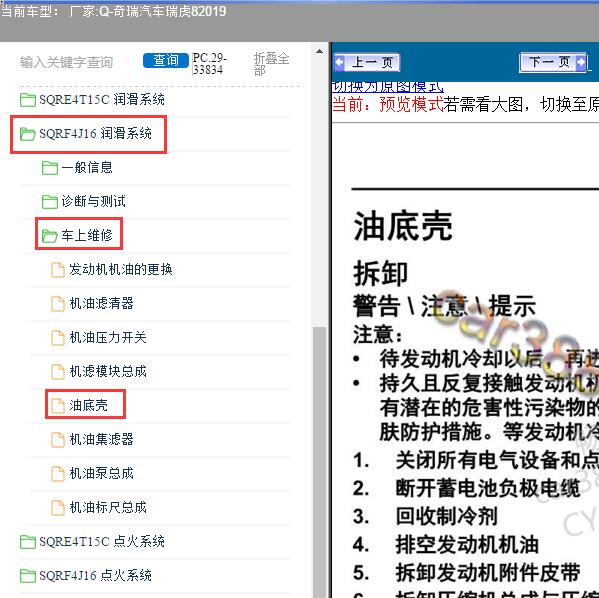Click document icon of 机油泵总成
The height and width of the screenshot is (598, 599).
58,474
